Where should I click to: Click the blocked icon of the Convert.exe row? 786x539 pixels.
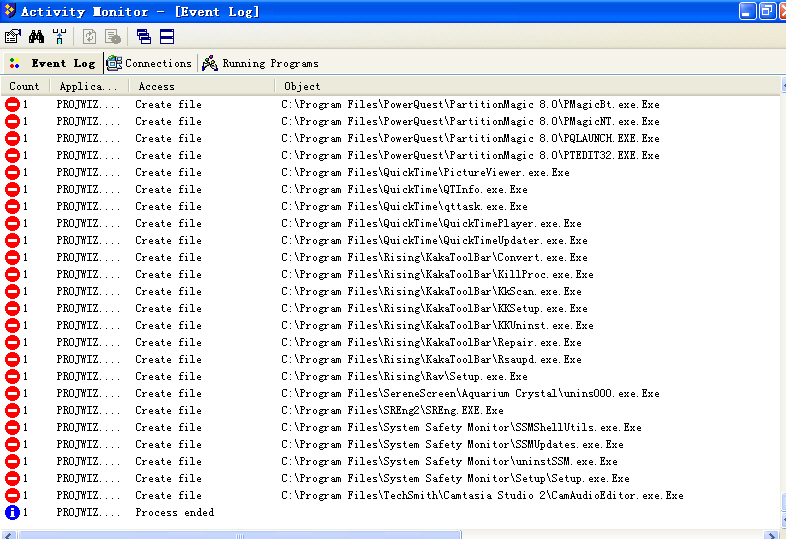(12, 258)
